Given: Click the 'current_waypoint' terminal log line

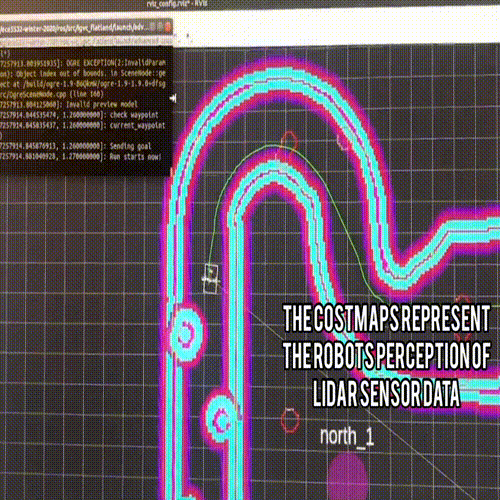Looking at the screenshot, I should click(x=83, y=125).
